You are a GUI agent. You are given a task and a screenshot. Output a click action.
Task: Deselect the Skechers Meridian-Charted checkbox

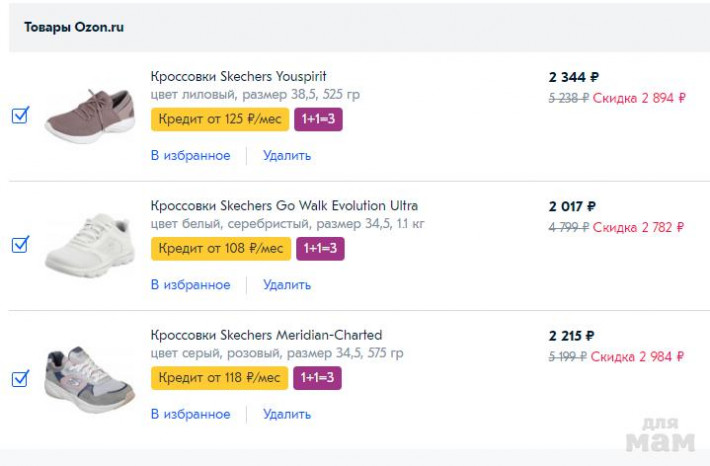click(x=20, y=378)
